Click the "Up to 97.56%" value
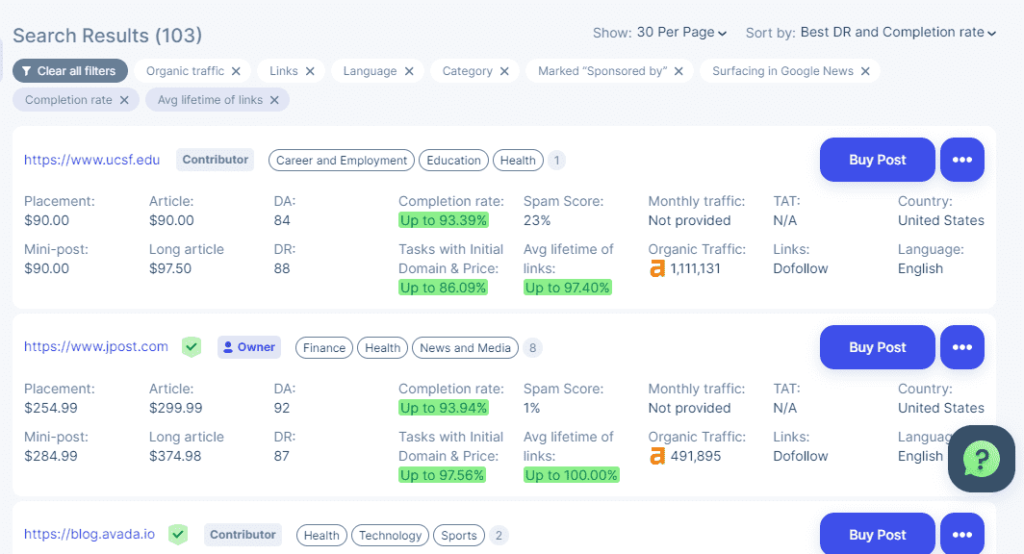Image resolution: width=1024 pixels, height=554 pixels. point(442,475)
